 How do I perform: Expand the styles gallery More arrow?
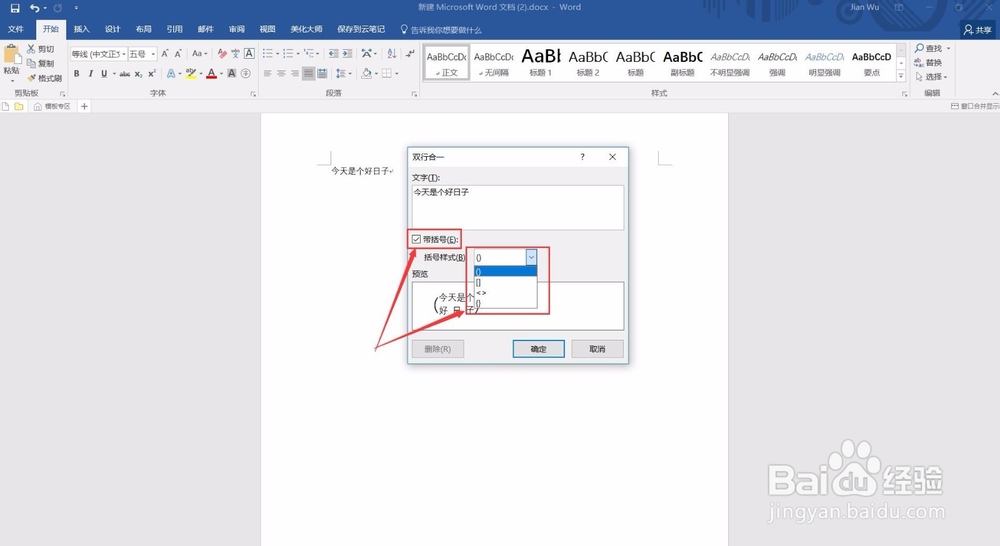tap(901, 76)
